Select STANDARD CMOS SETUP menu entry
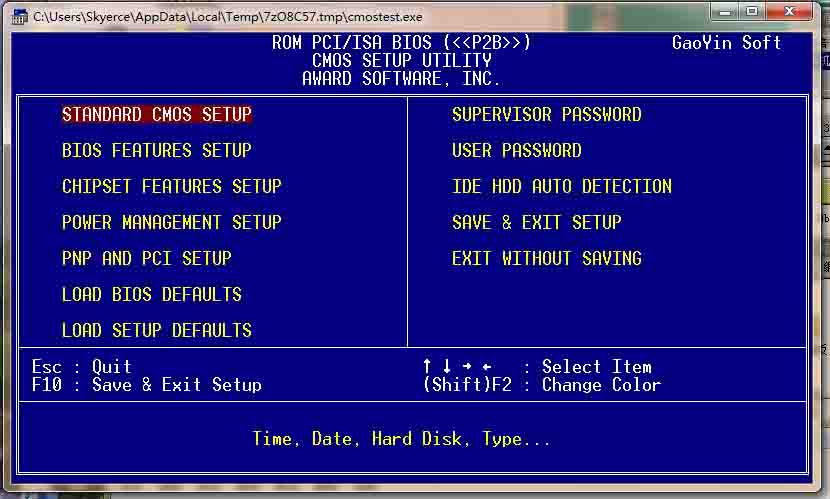This screenshot has height=499, width=830. (157, 114)
